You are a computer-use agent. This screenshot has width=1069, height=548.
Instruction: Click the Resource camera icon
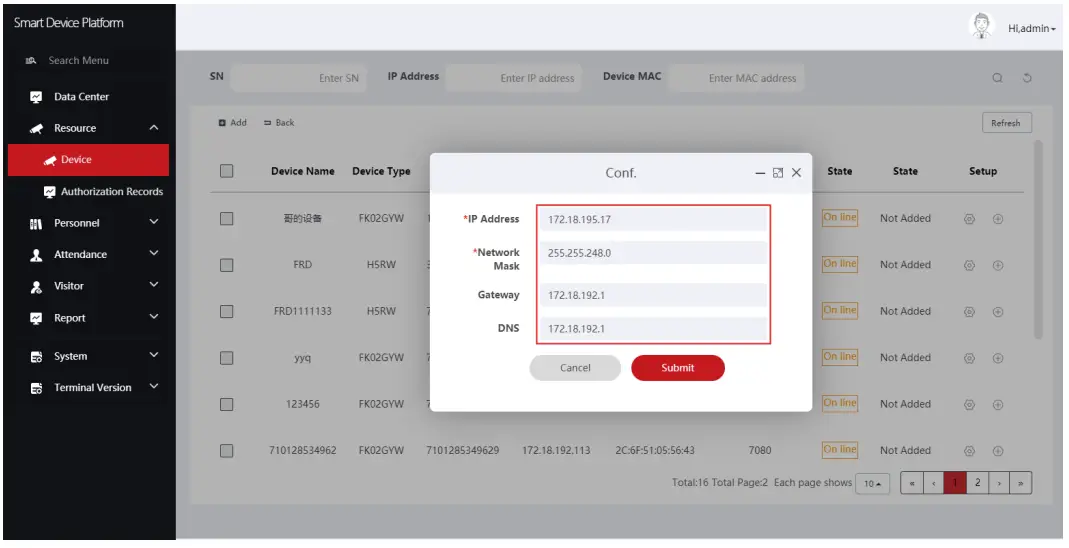click(36, 129)
